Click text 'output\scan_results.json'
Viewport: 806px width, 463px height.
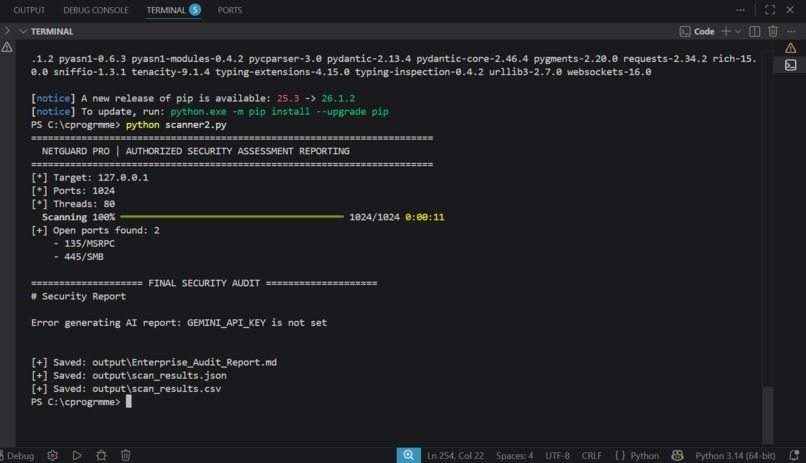point(159,376)
